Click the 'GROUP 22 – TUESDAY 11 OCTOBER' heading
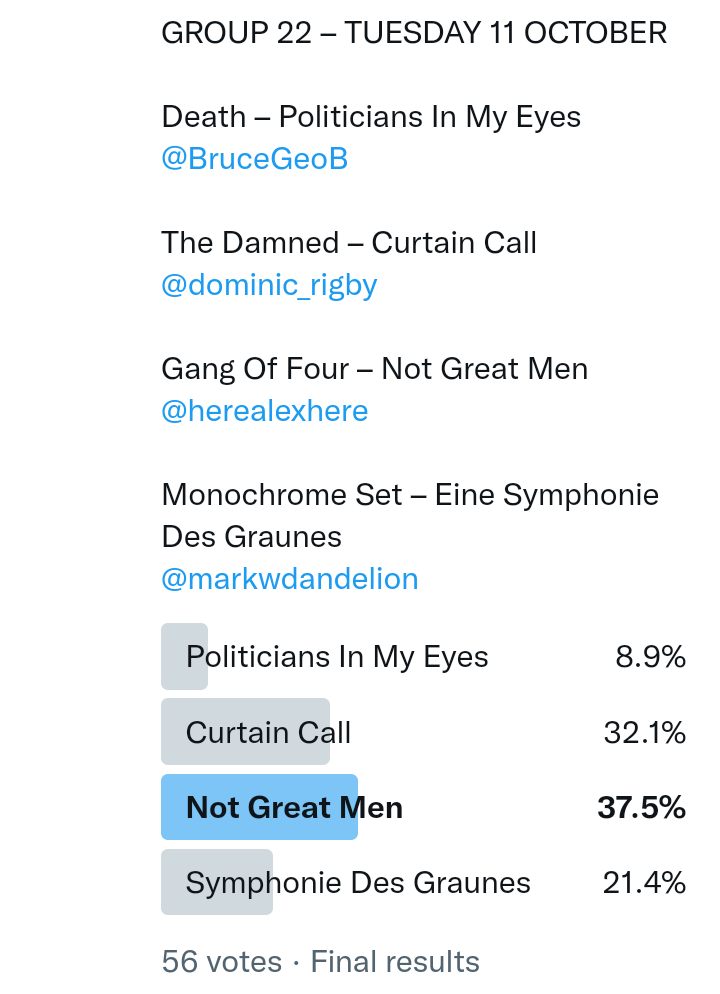 (x=414, y=33)
